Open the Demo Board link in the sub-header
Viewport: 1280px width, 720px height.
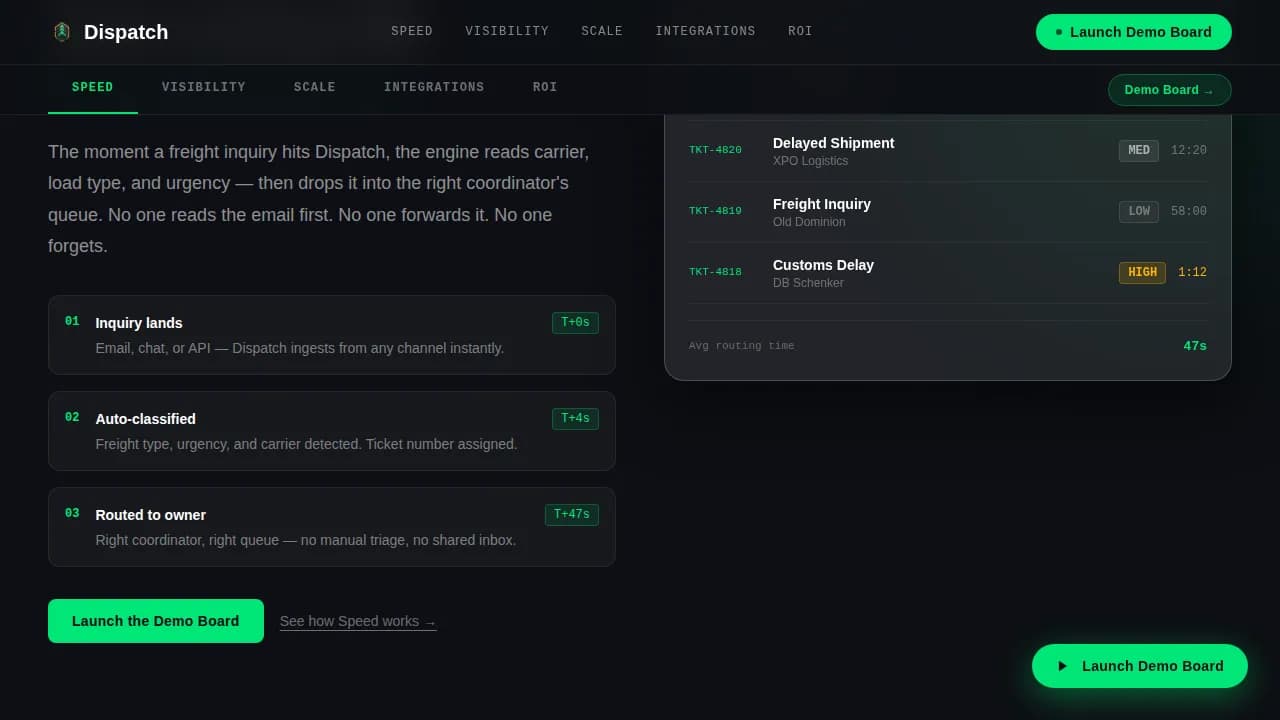click(1169, 90)
